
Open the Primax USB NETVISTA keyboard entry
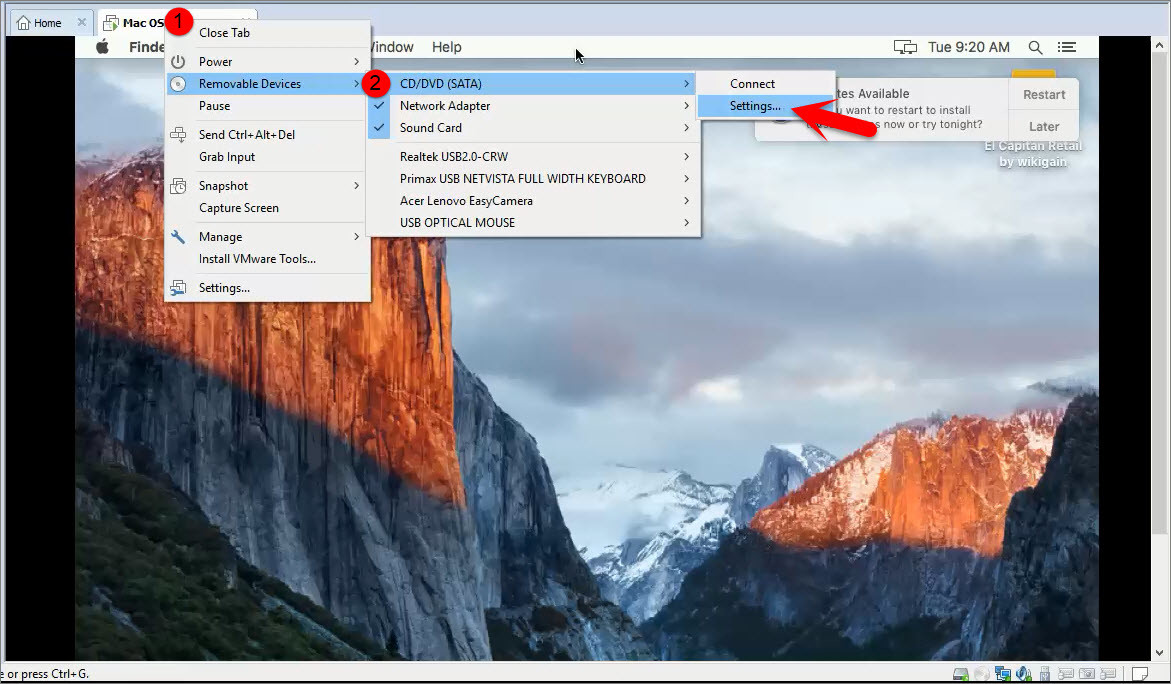point(533,178)
